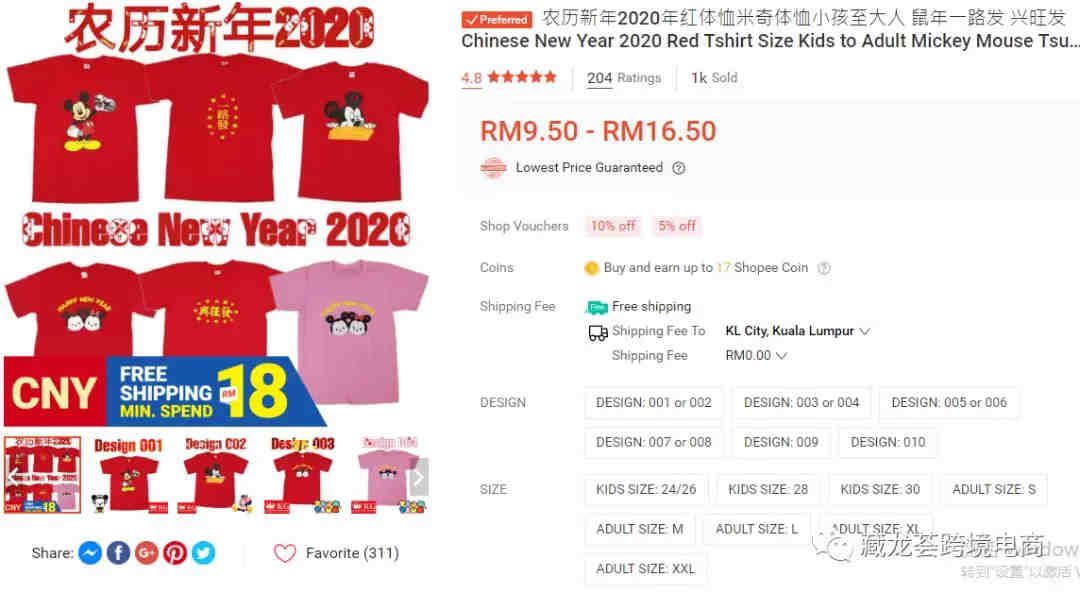The width and height of the screenshot is (1080, 593).
Task: Expand RM0.00 shipping fee dropdown
Action: pos(756,356)
